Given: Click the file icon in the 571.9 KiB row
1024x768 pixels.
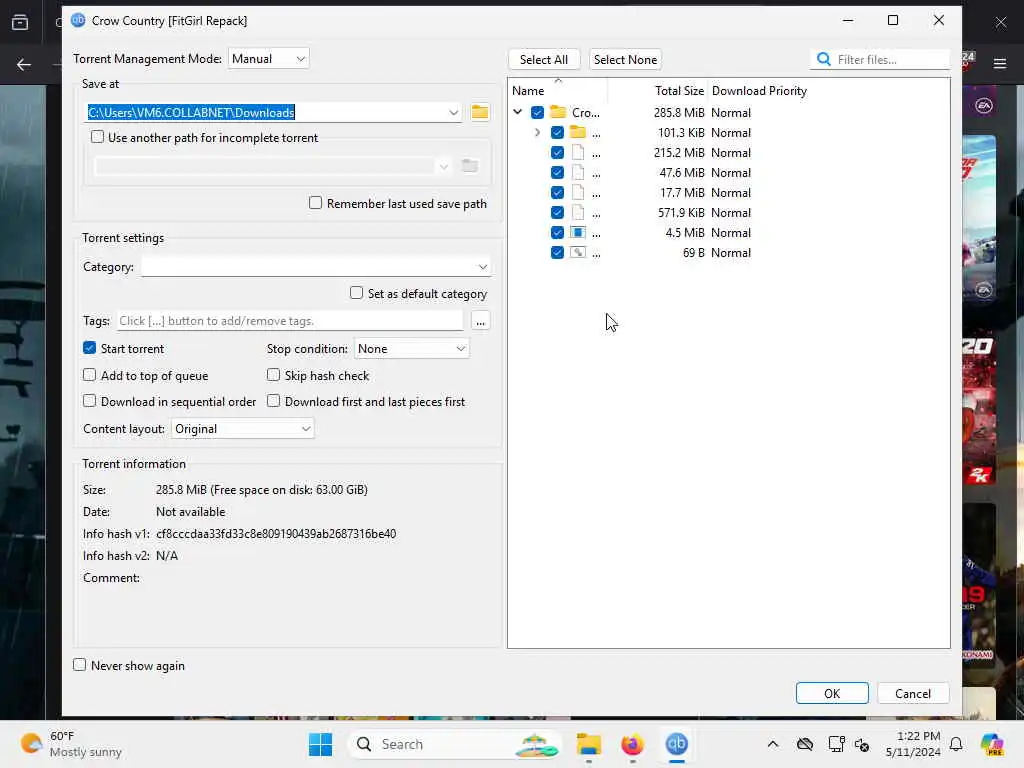Looking at the screenshot, I should tap(578, 213).
